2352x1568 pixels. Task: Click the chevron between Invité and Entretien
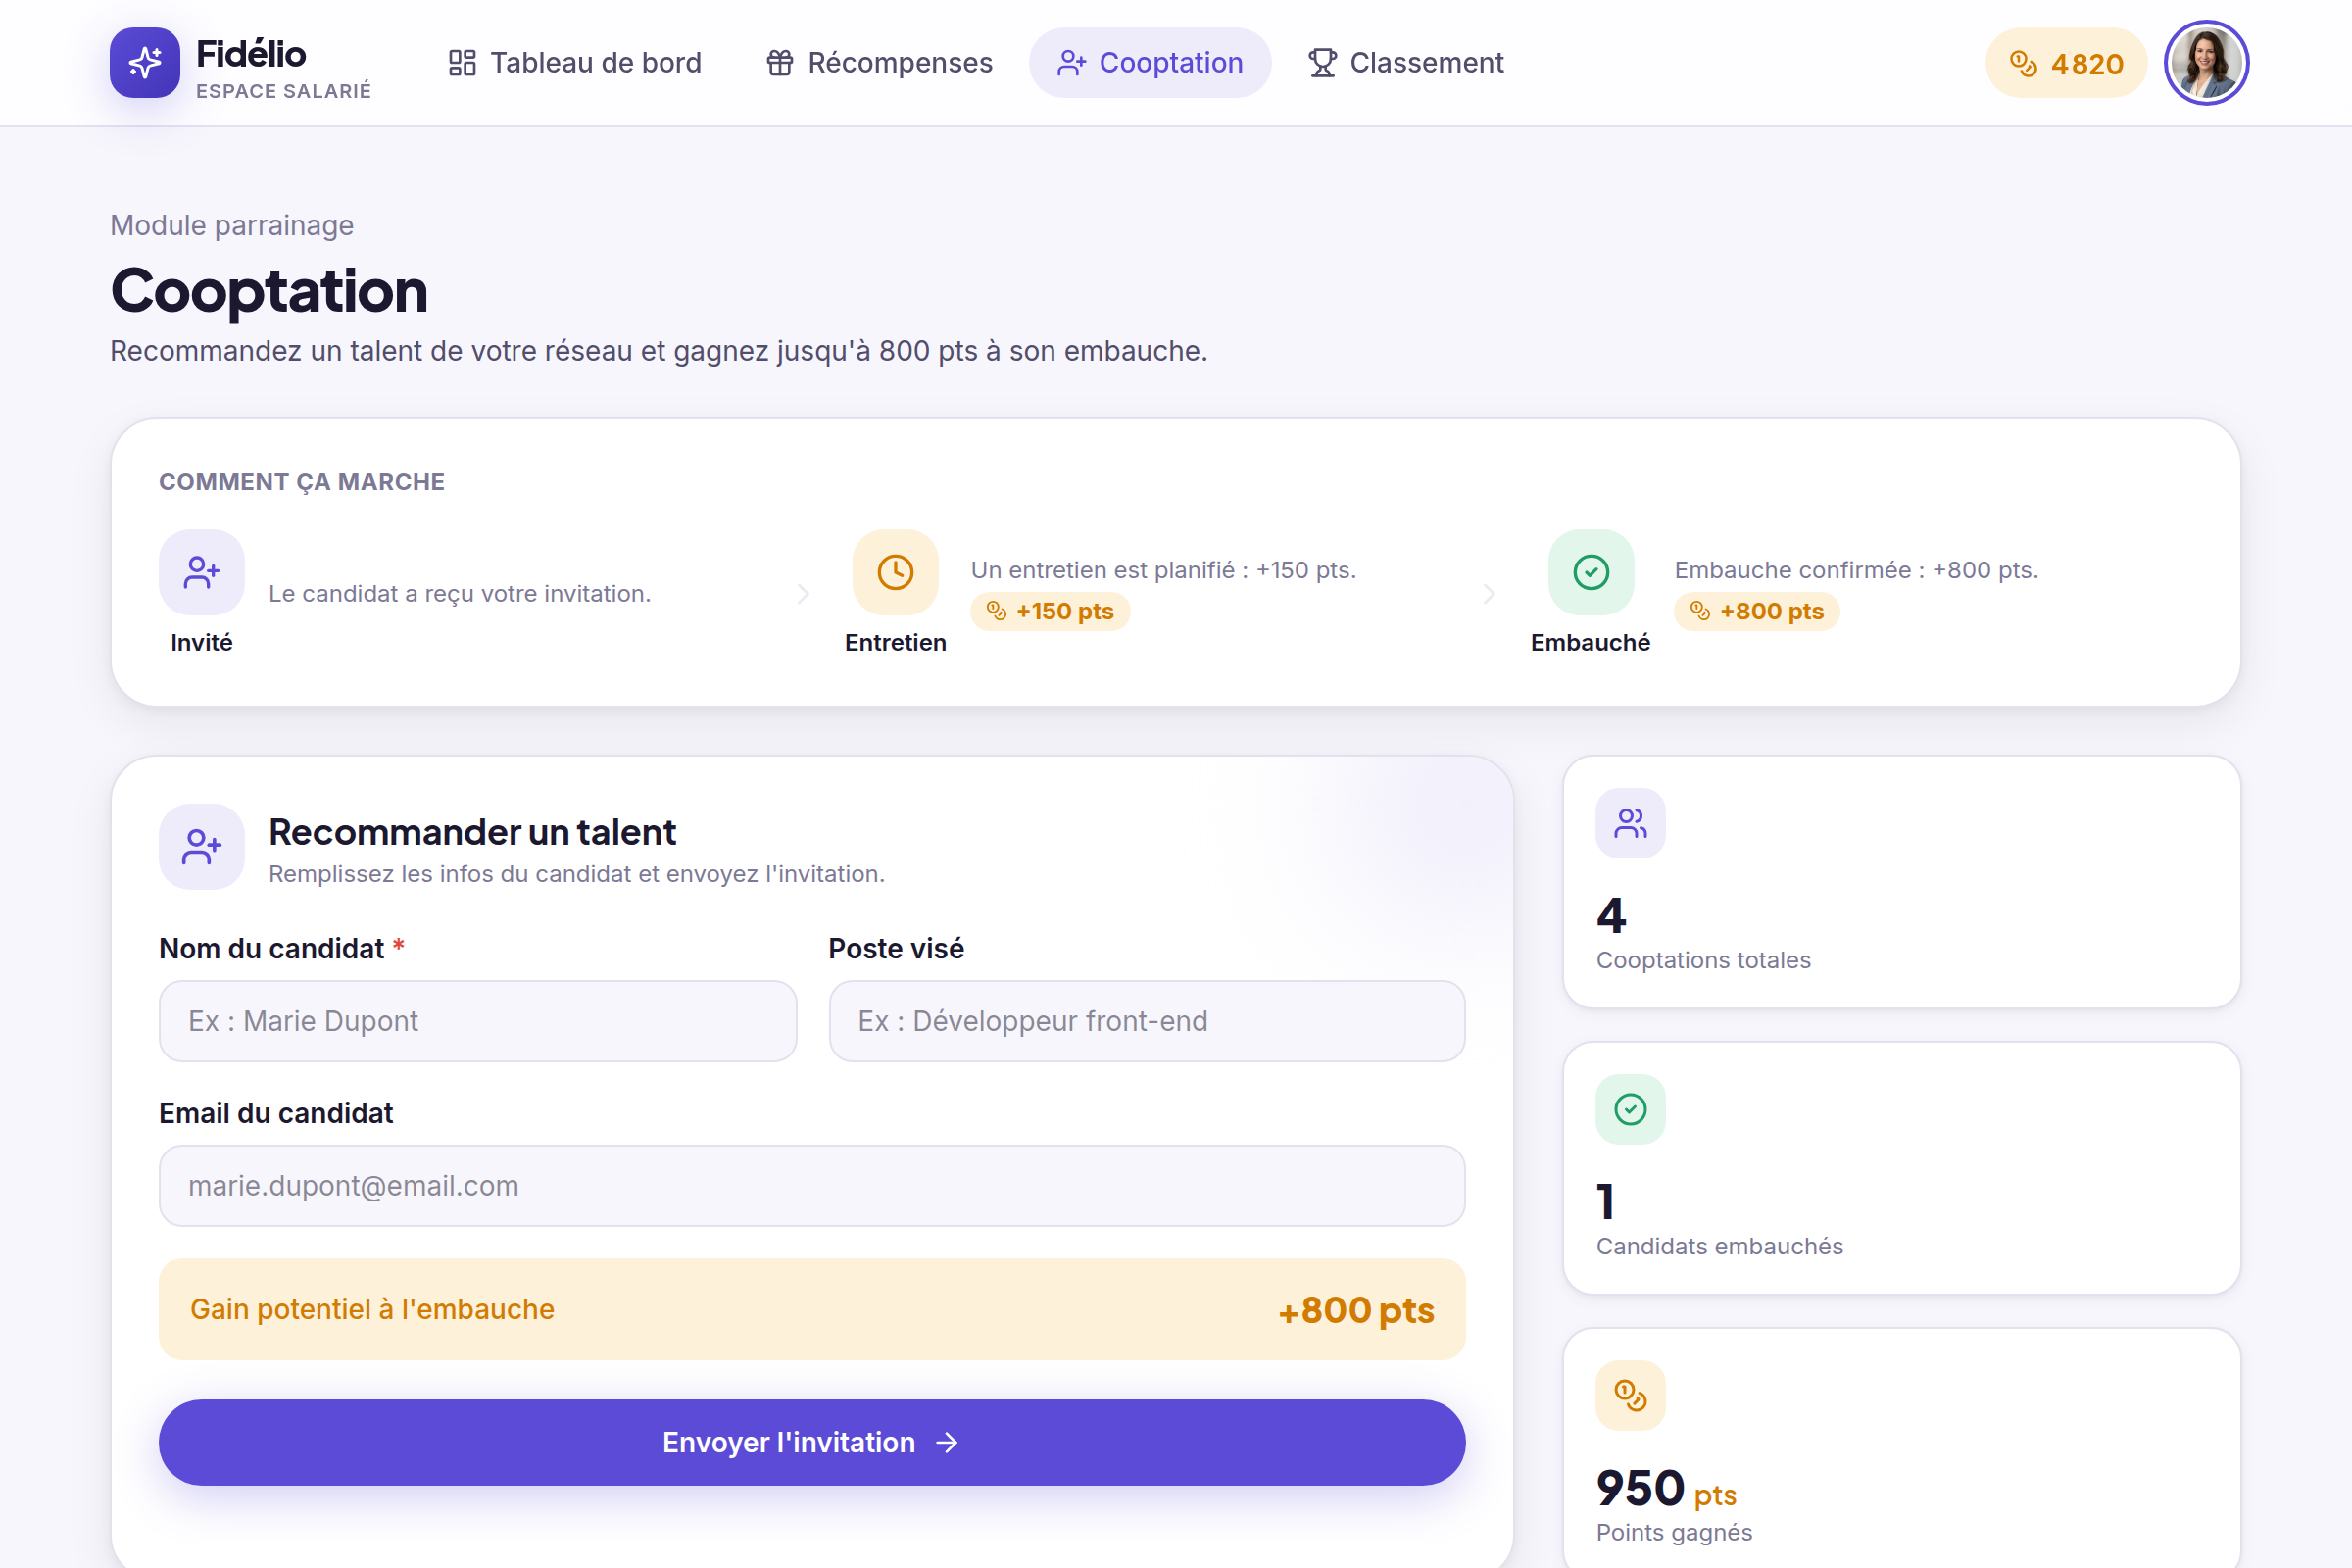click(803, 595)
